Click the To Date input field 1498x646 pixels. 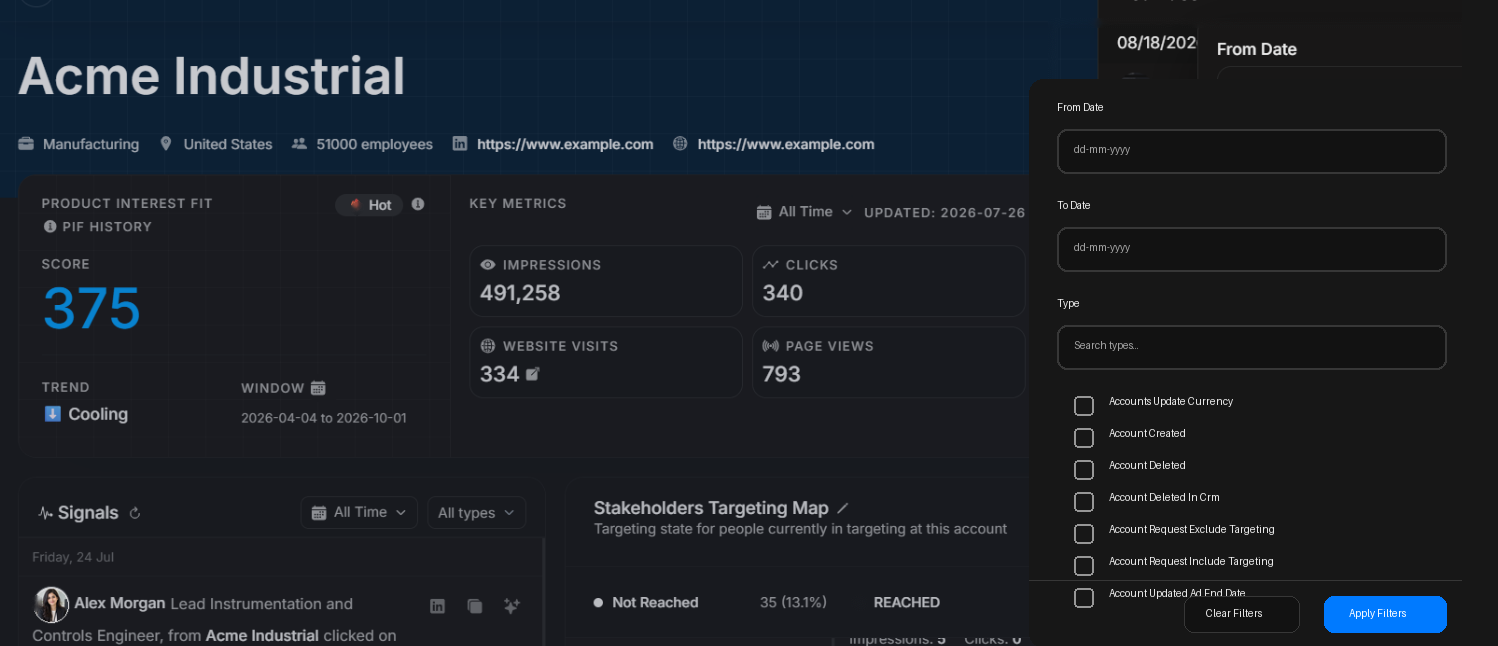[x=1251, y=249]
